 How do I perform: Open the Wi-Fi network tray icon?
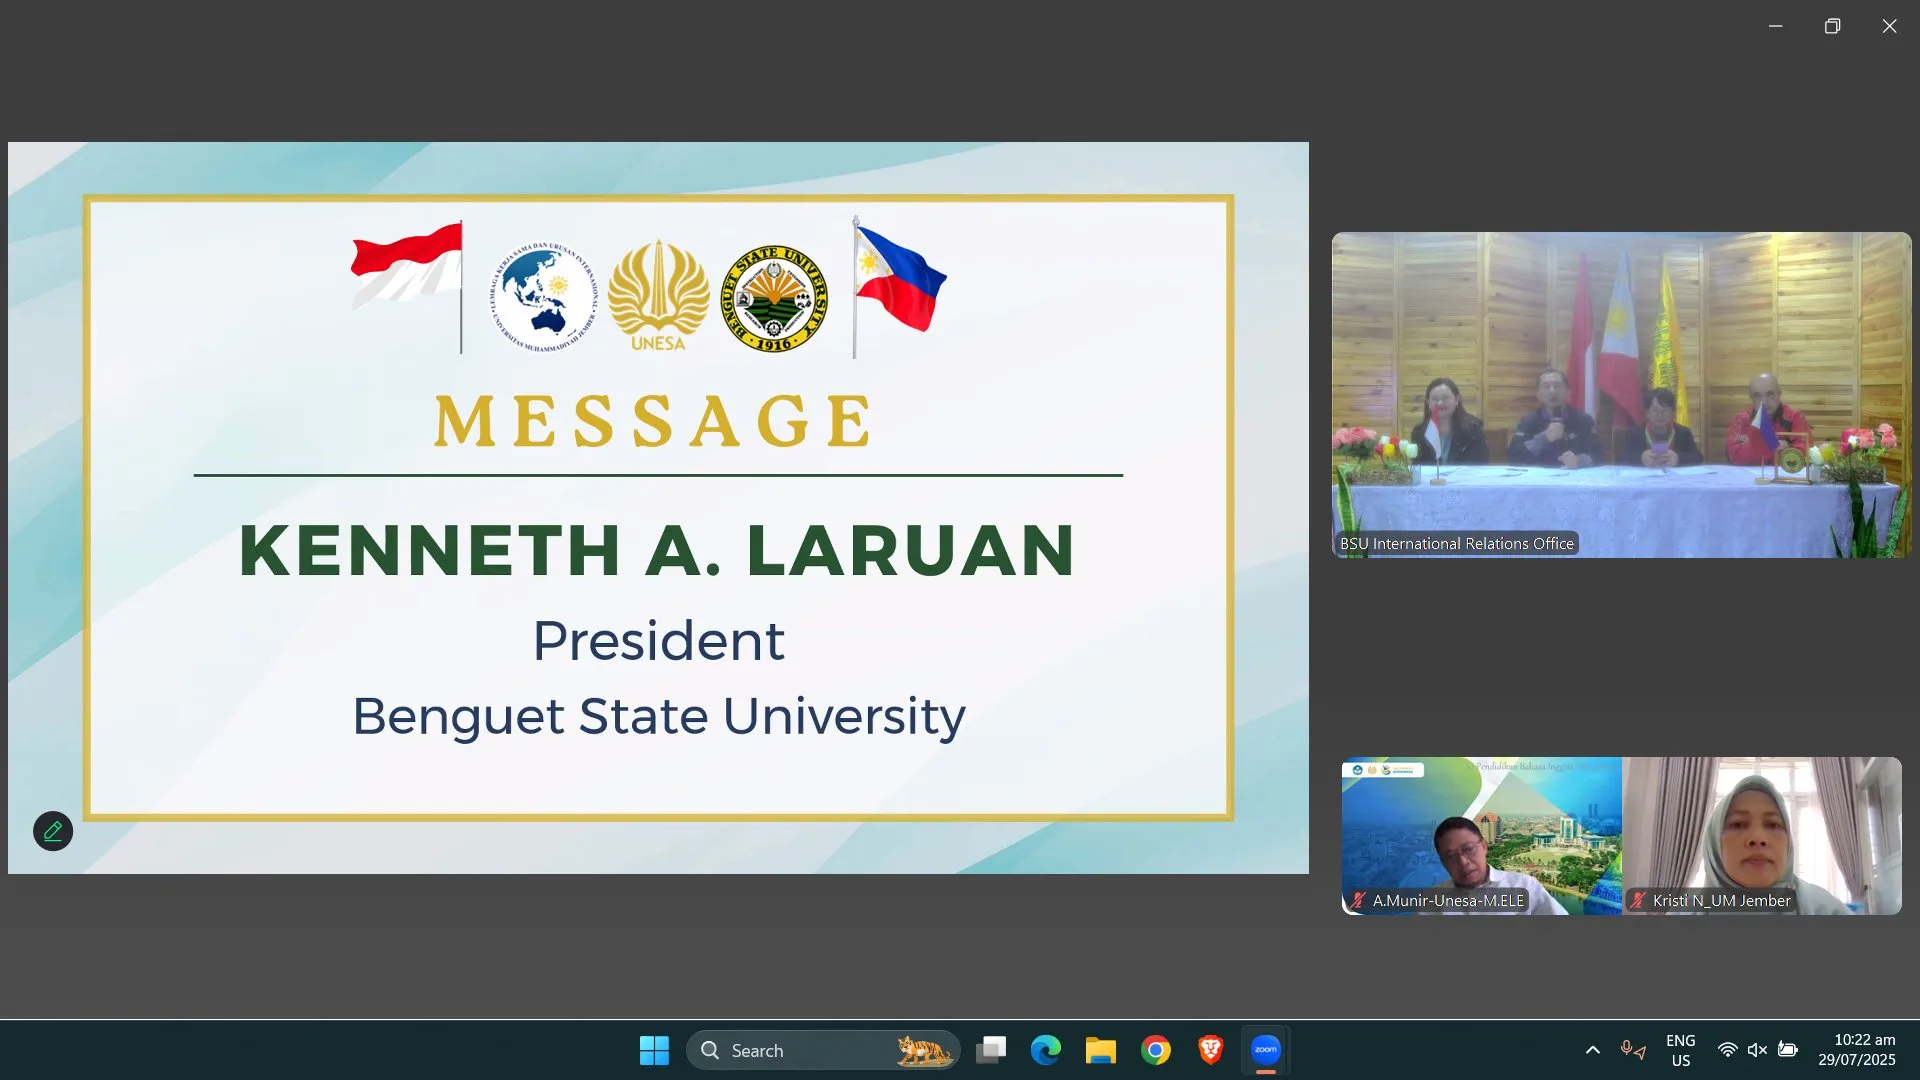1727,1050
